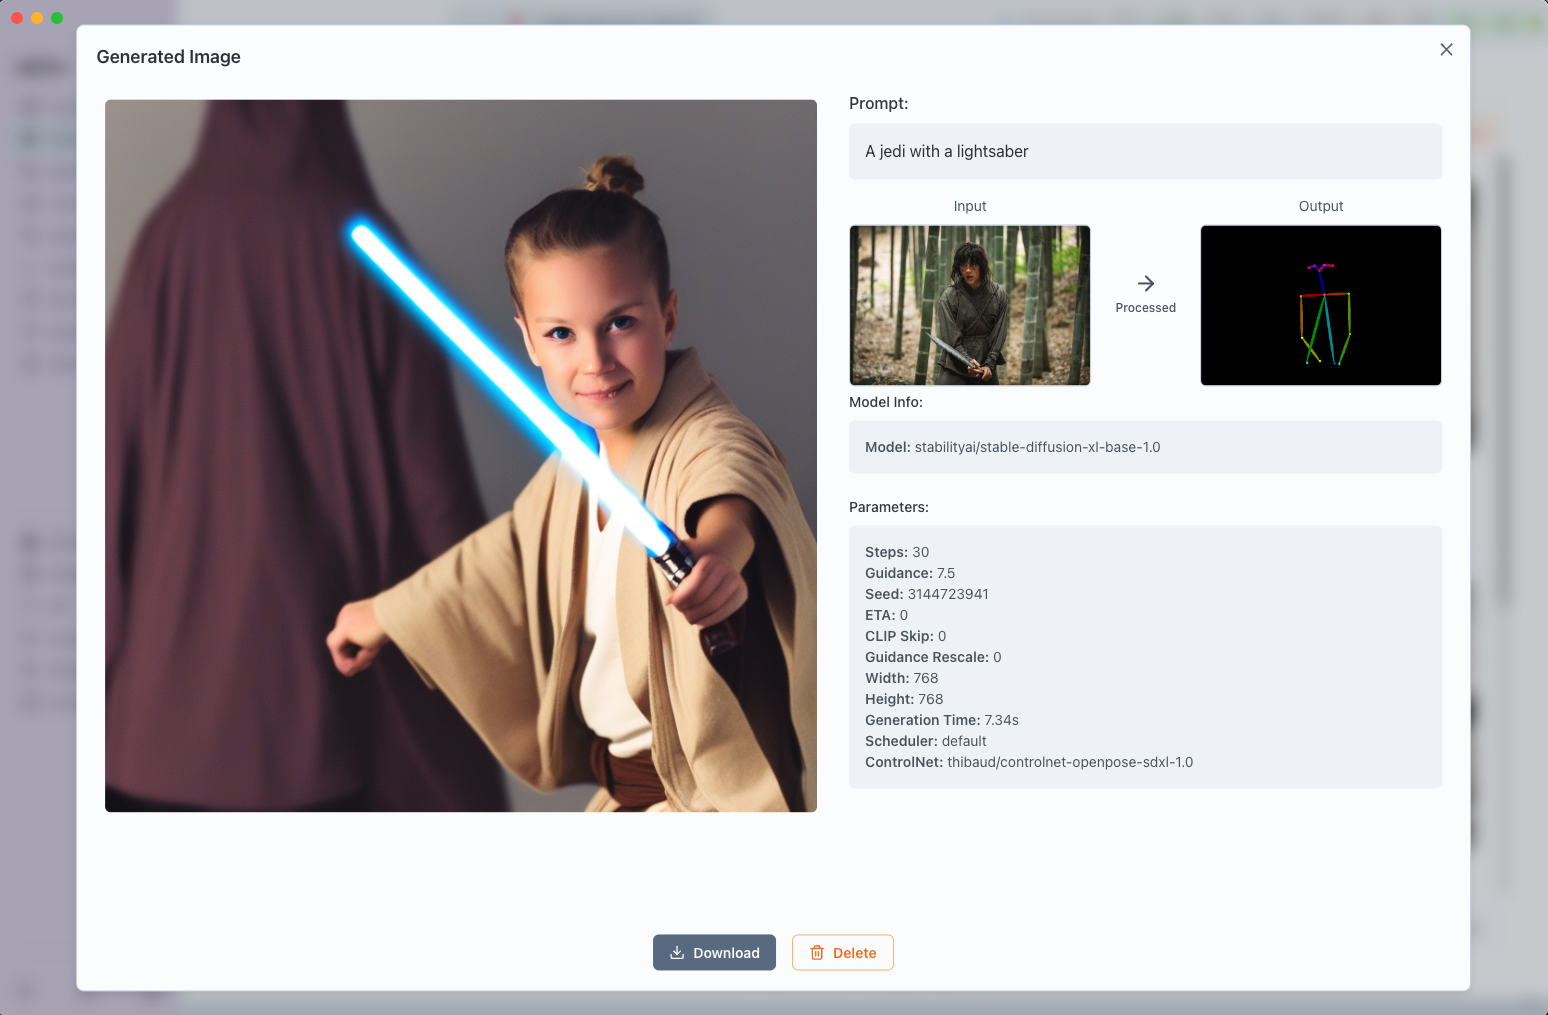The image size is (1548, 1015).
Task: Click the red macOS close window button
Action: pyautogui.click(x=17, y=18)
